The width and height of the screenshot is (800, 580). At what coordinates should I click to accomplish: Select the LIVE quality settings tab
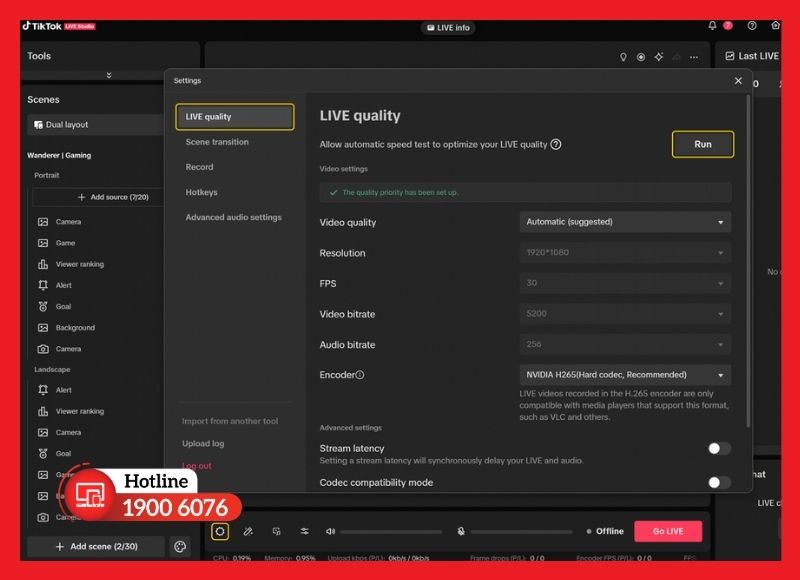tap(235, 117)
